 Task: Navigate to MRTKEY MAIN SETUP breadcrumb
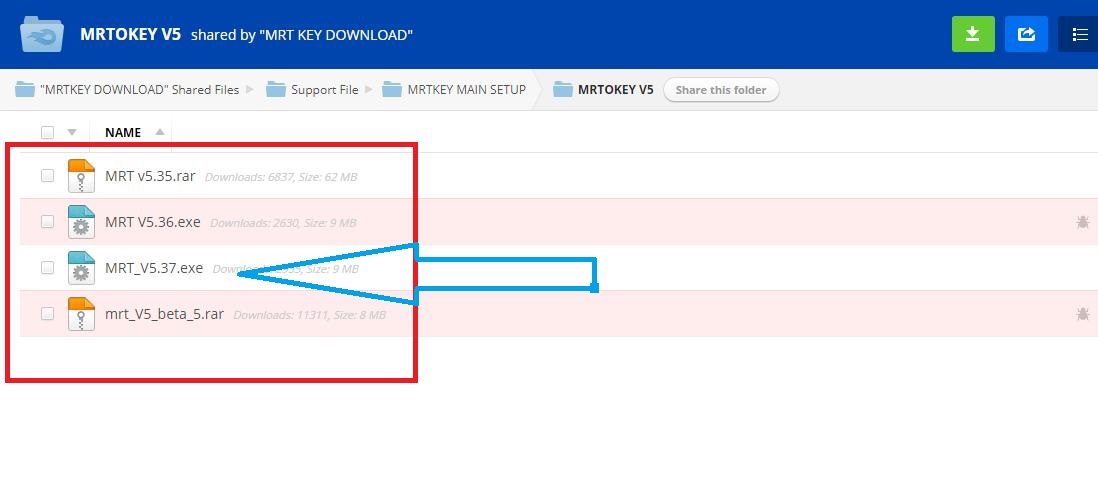466,90
